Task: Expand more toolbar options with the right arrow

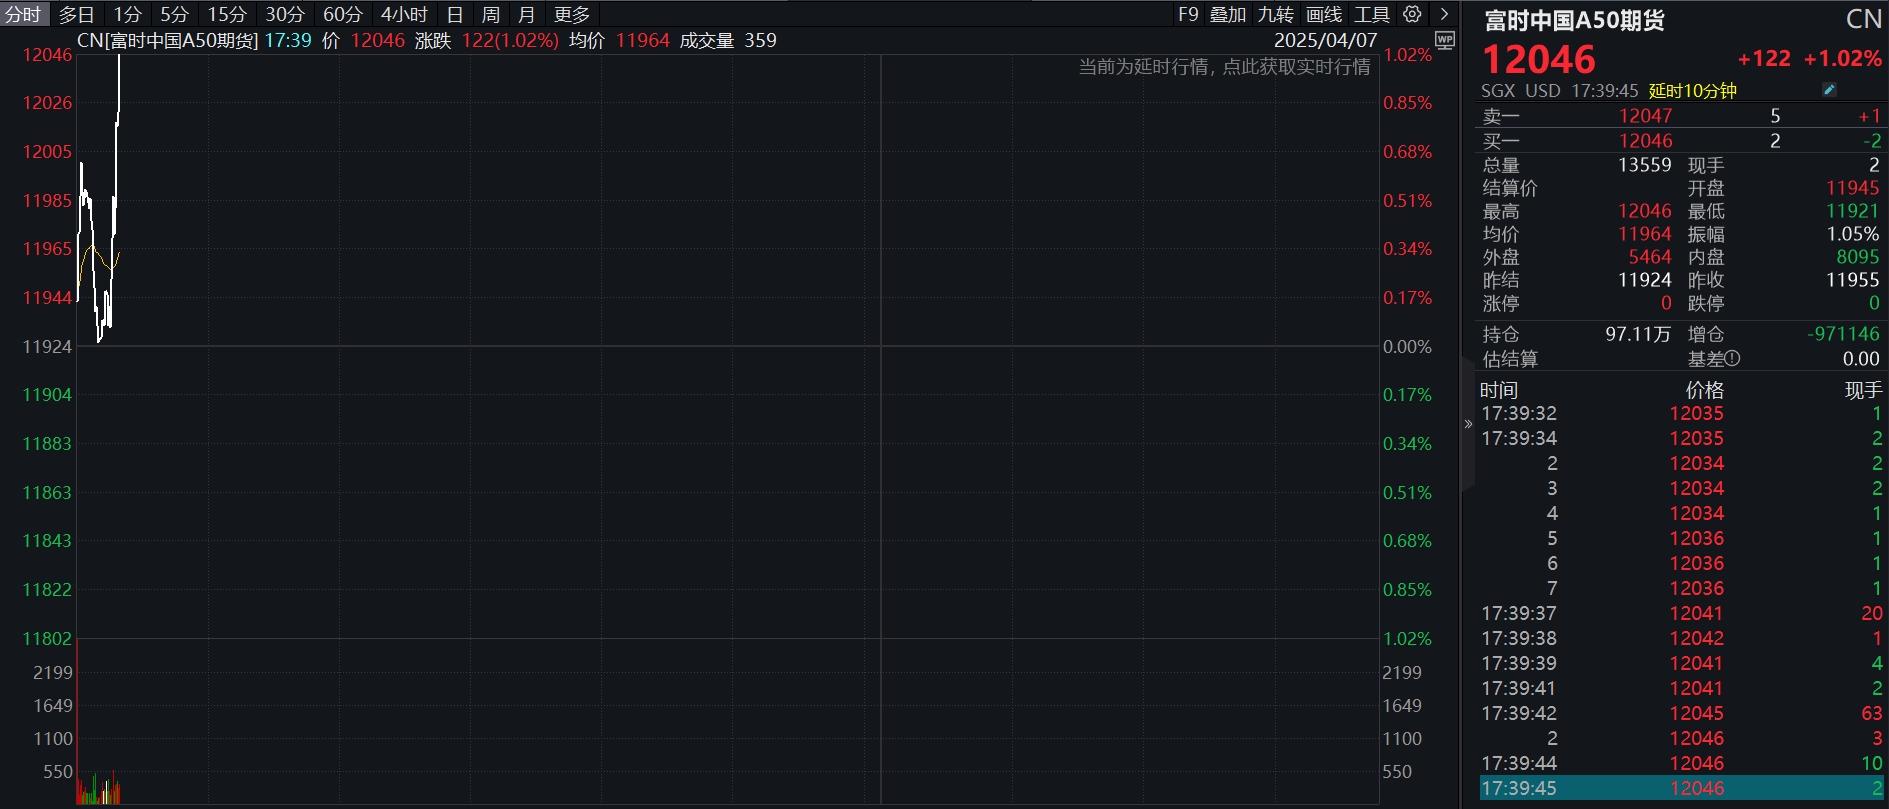Action: pos(1444,14)
